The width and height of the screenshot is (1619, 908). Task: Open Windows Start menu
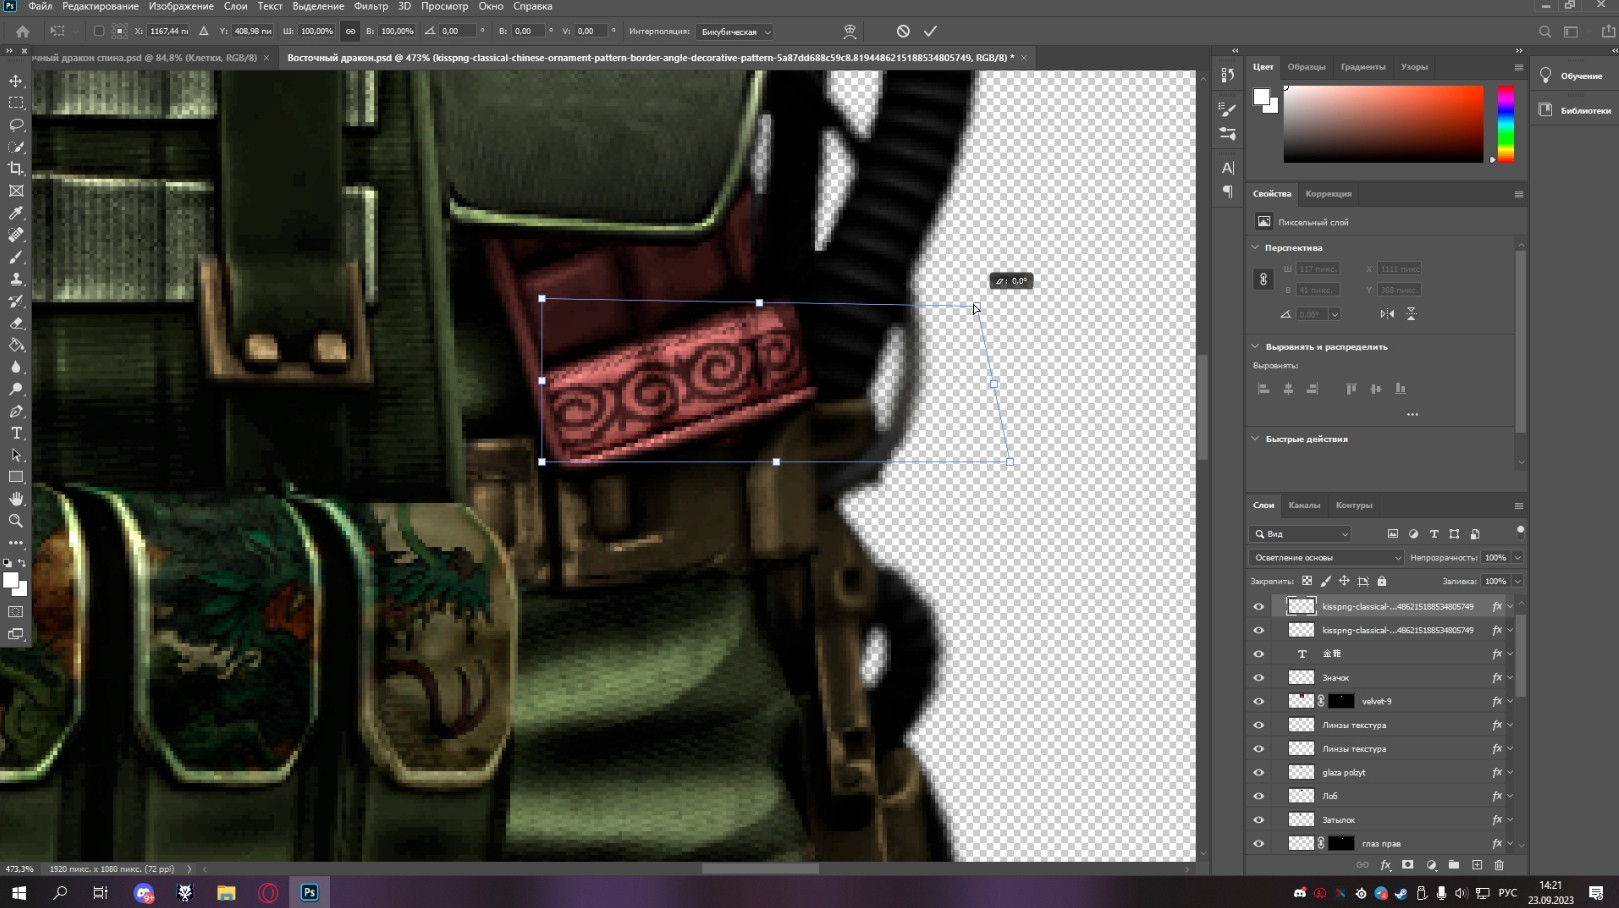click(x=18, y=892)
